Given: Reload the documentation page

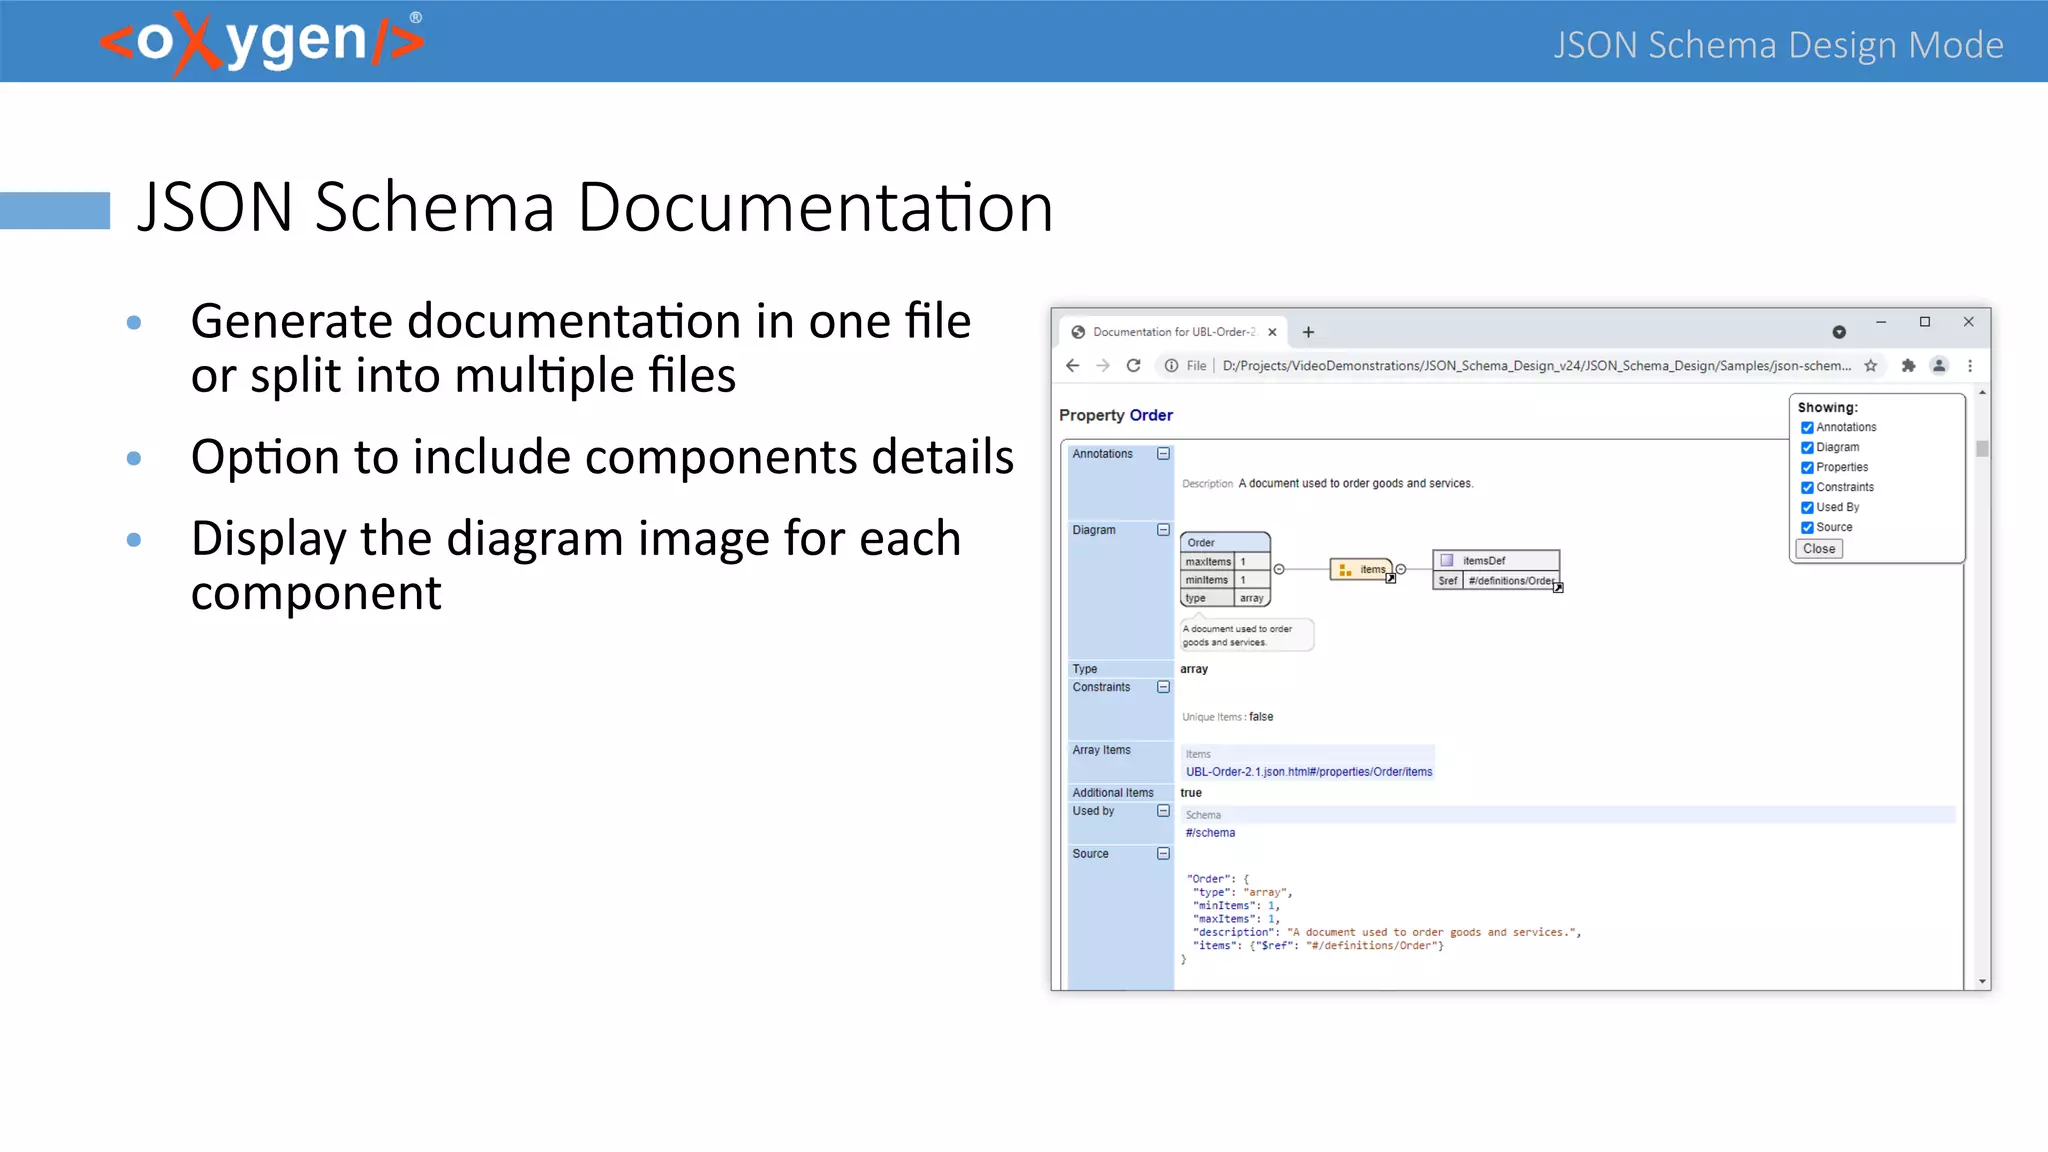Looking at the screenshot, I should 1133,366.
